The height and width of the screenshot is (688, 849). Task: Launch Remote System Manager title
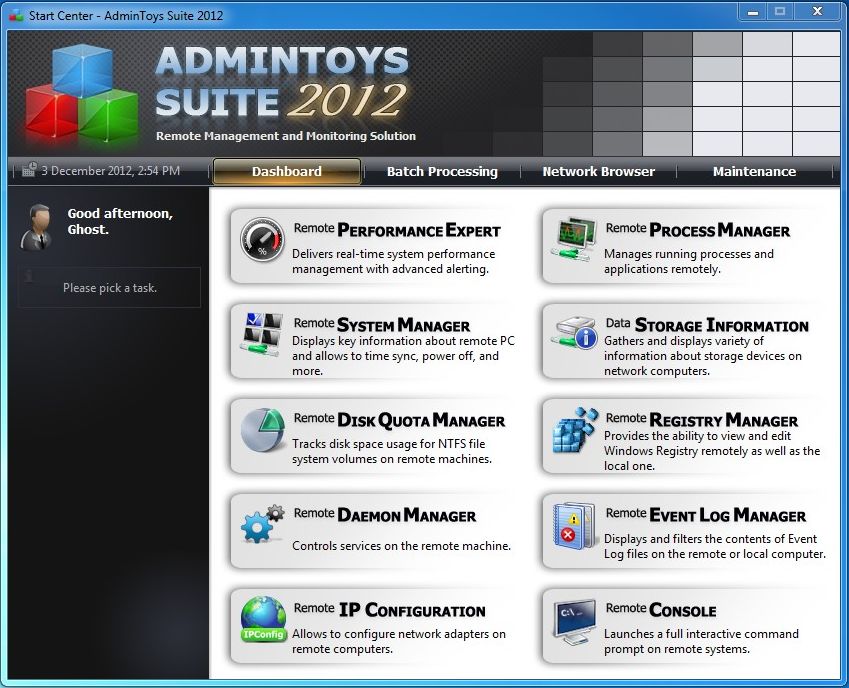pos(382,325)
